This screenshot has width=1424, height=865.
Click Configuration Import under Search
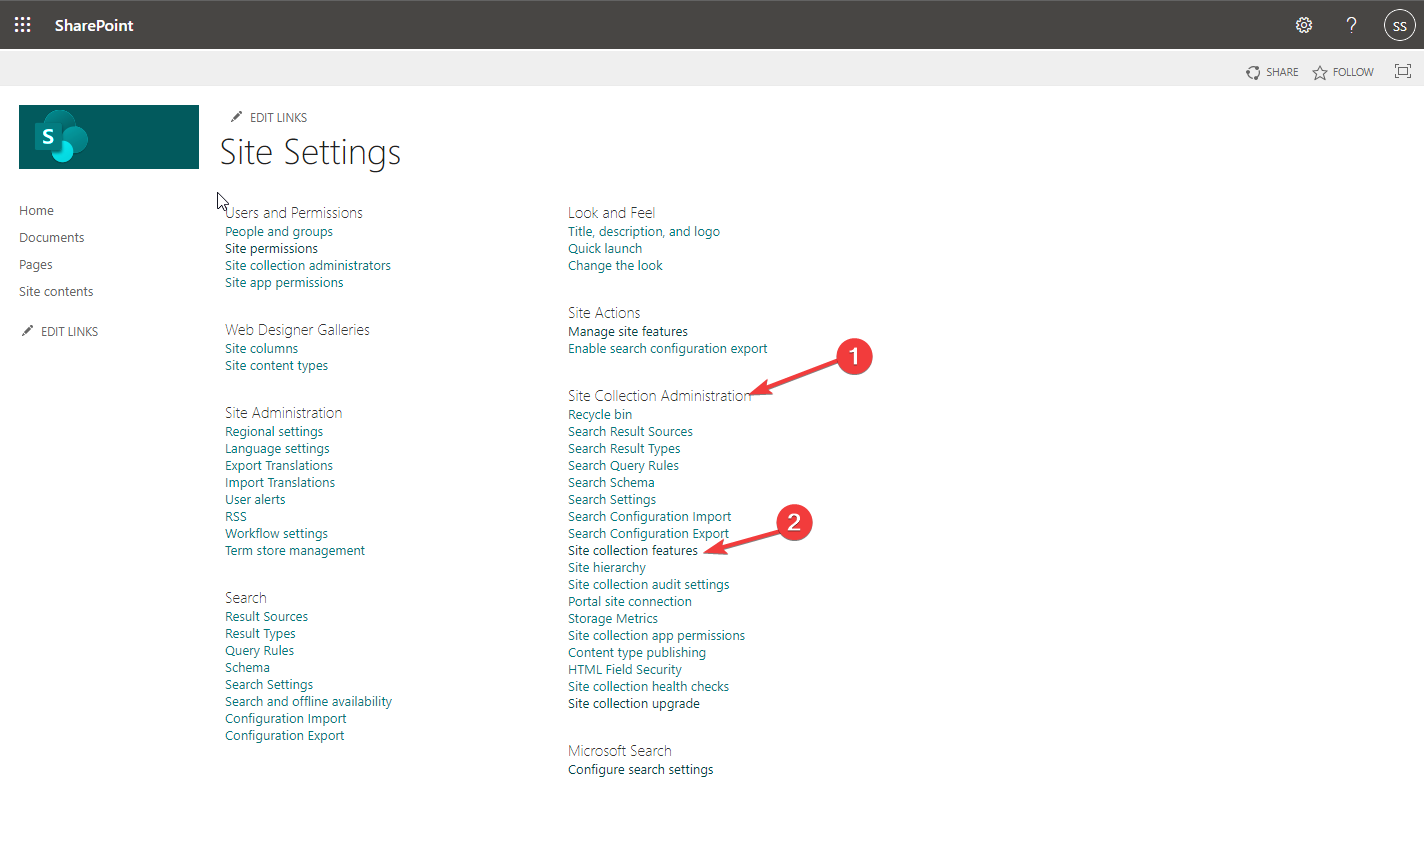point(286,718)
